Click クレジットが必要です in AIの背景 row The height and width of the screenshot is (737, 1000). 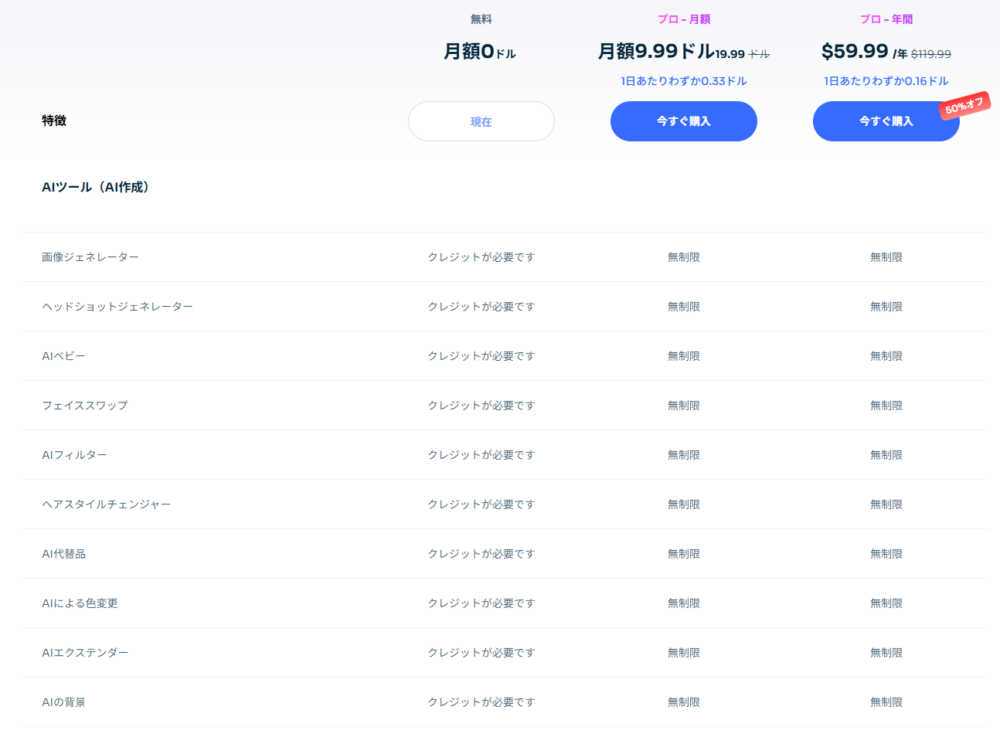(x=481, y=702)
